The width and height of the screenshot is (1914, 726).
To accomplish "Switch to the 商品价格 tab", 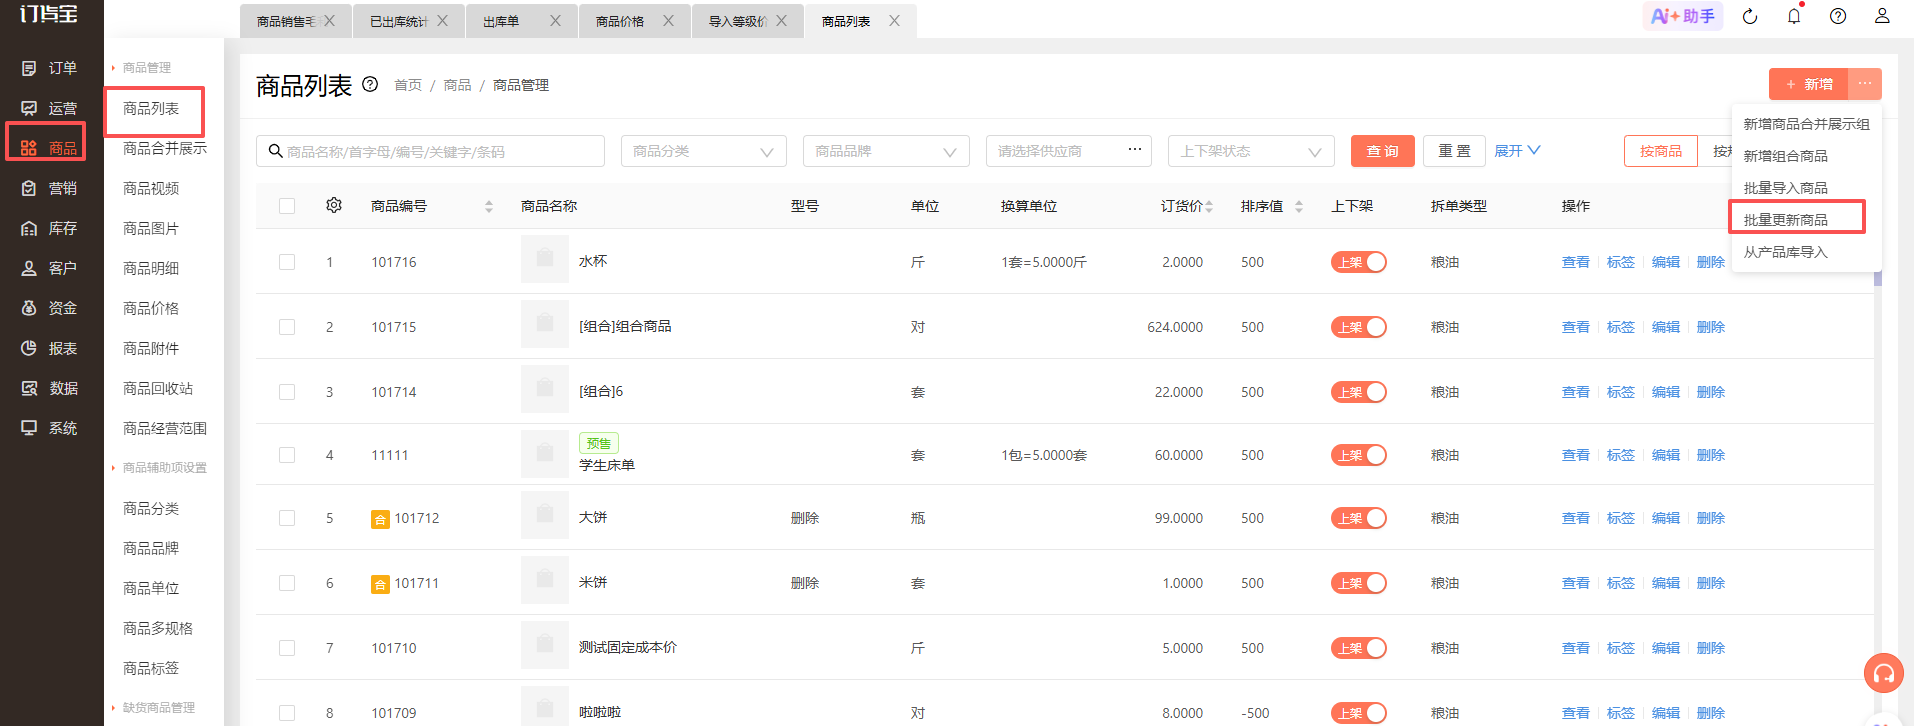I will click(x=620, y=21).
